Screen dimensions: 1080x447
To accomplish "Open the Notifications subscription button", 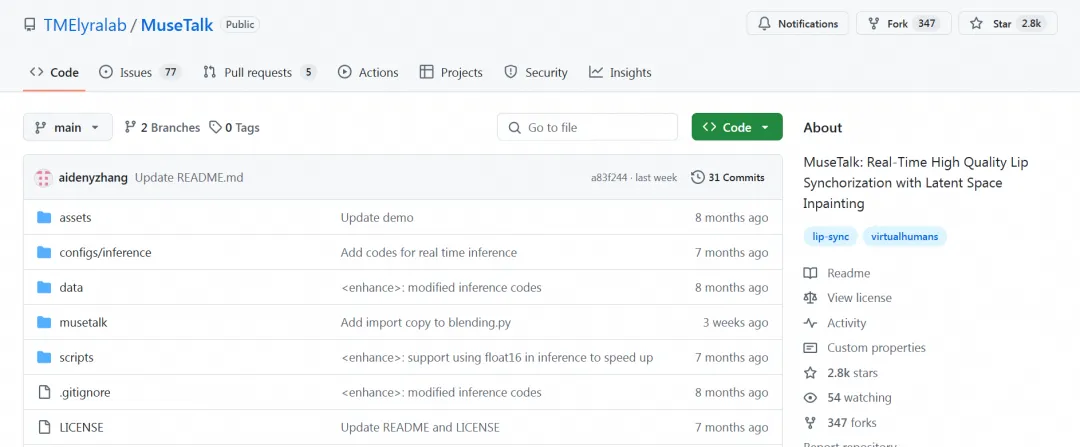I will click(798, 24).
